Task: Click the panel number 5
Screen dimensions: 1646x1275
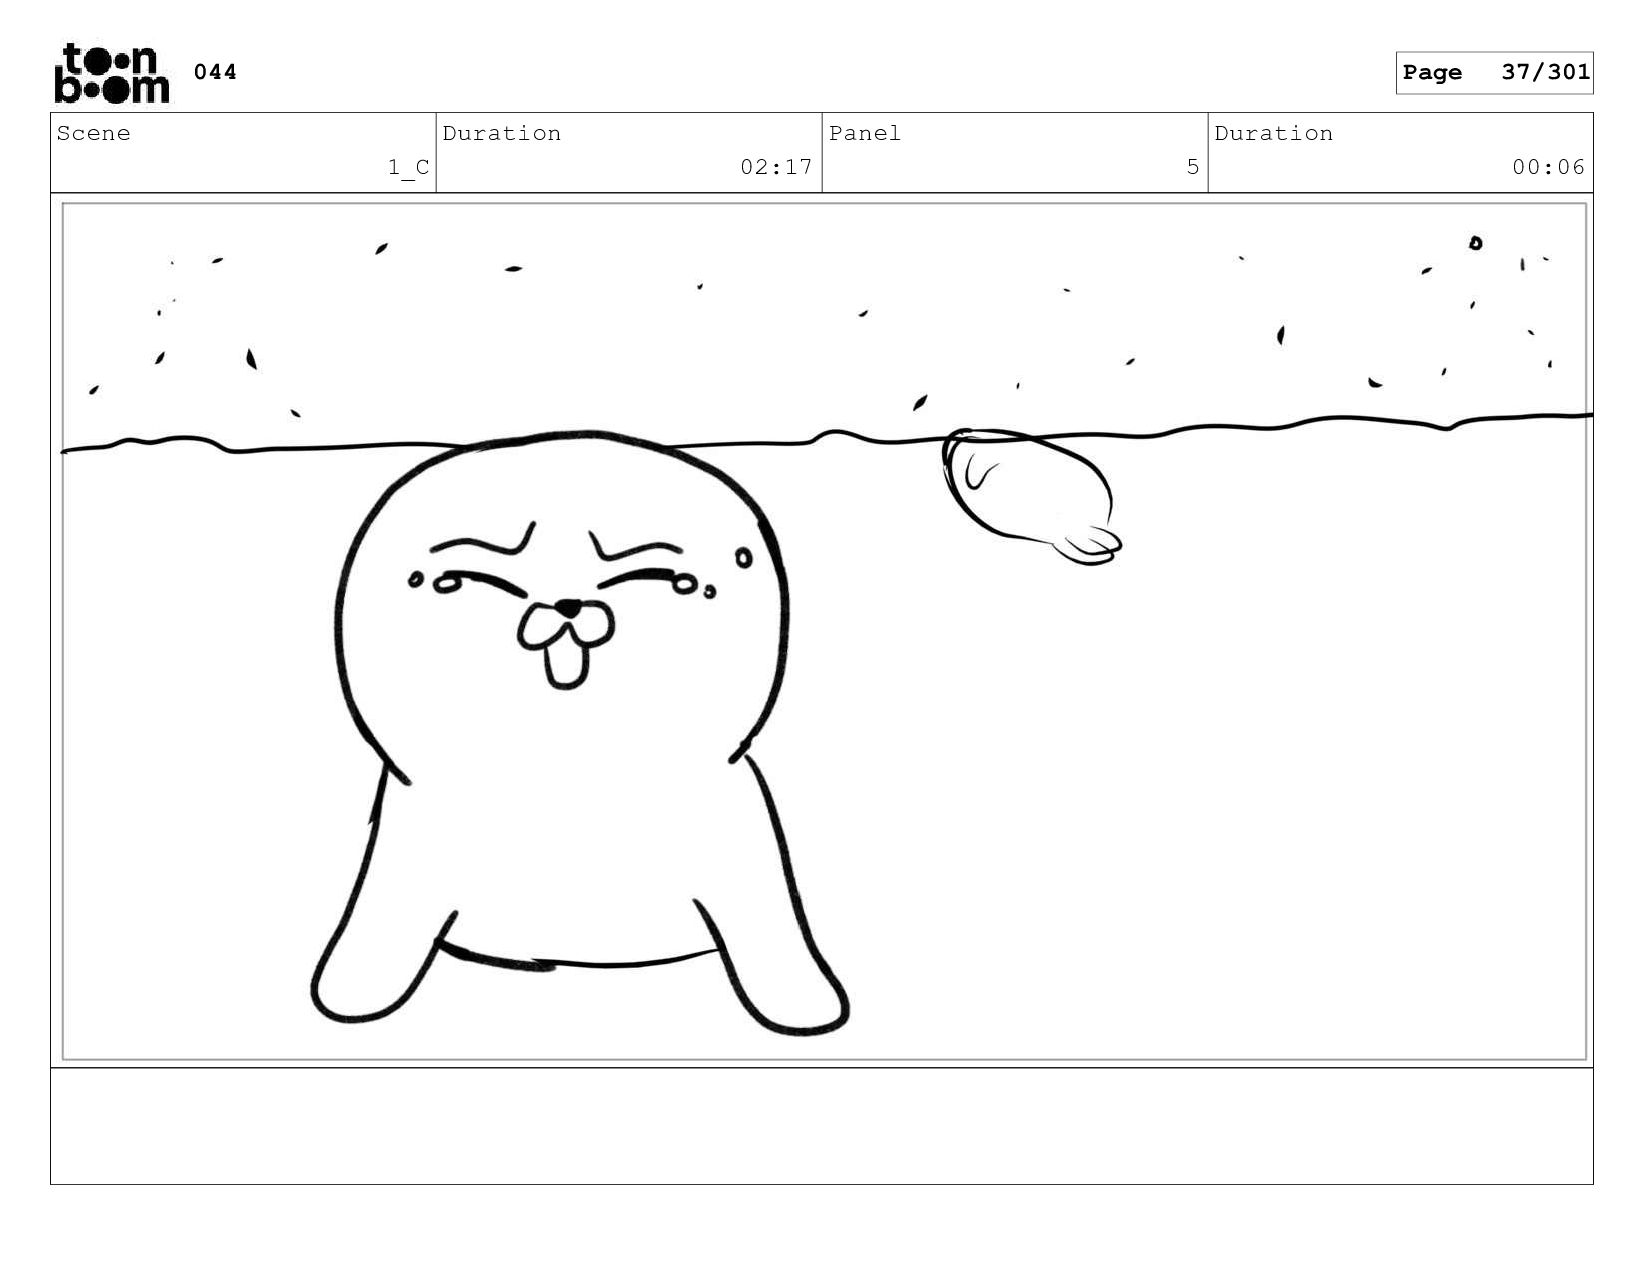Action: [x=1192, y=167]
